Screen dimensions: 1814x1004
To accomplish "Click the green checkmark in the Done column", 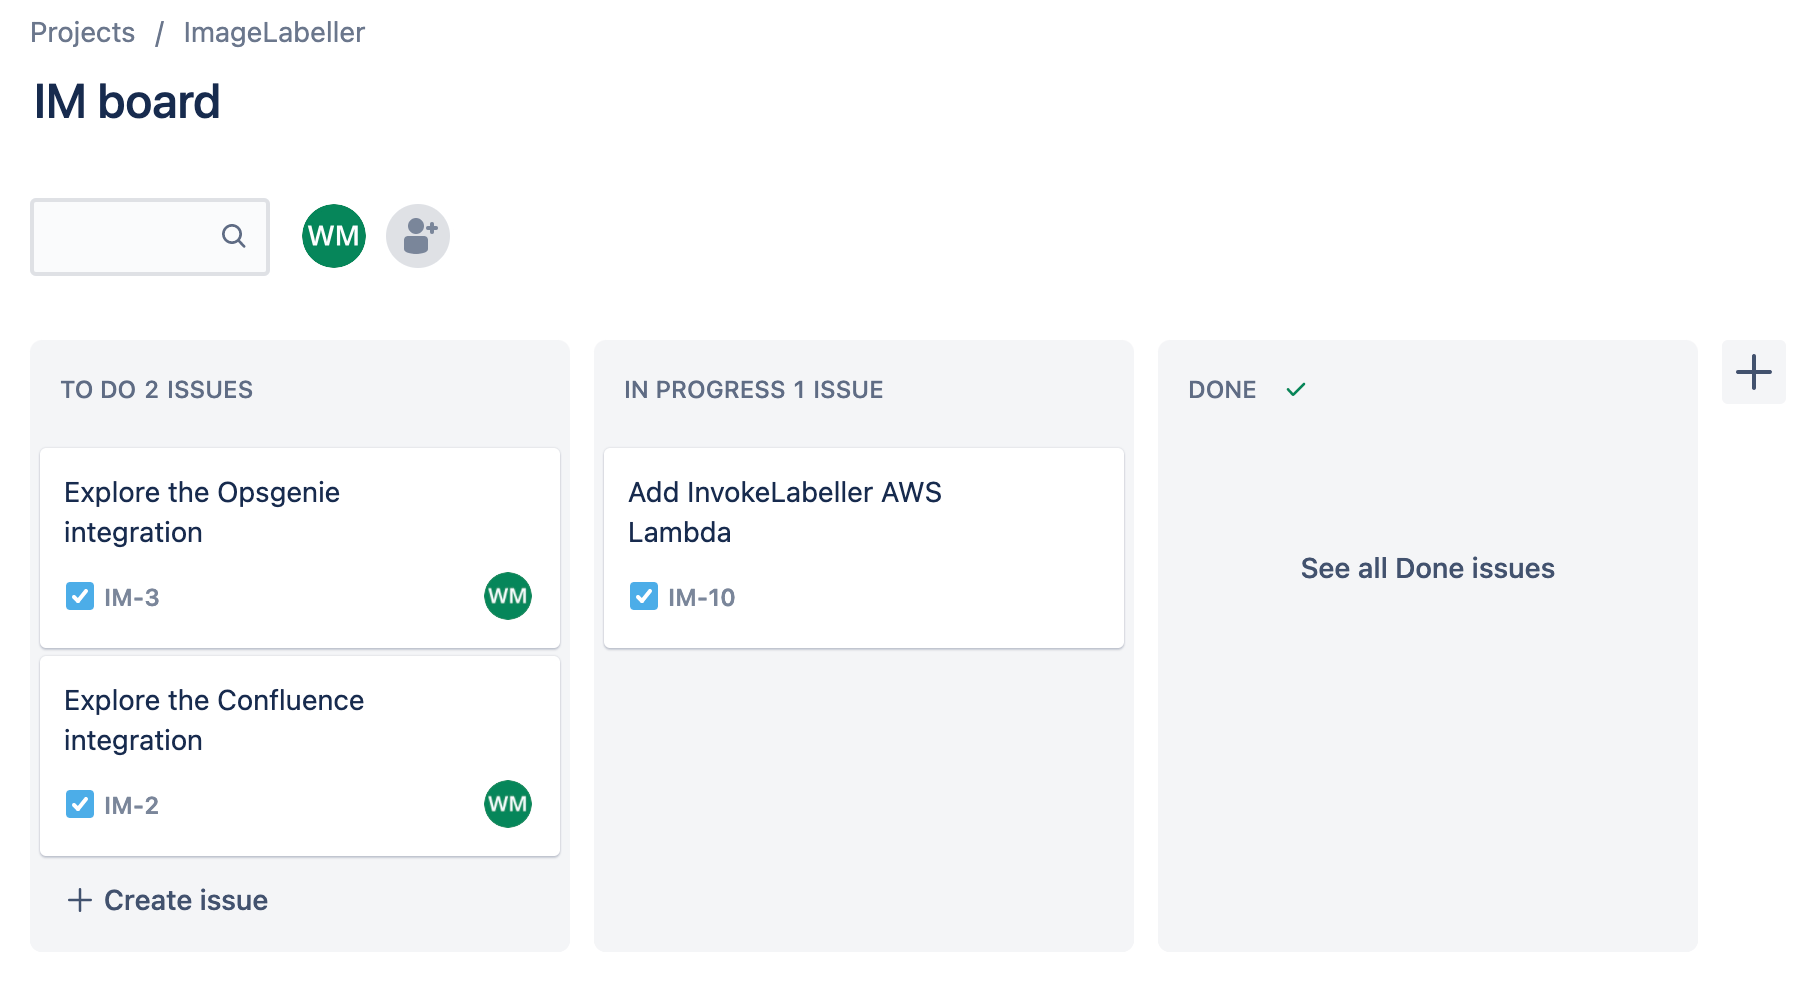I will tap(1297, 389).
